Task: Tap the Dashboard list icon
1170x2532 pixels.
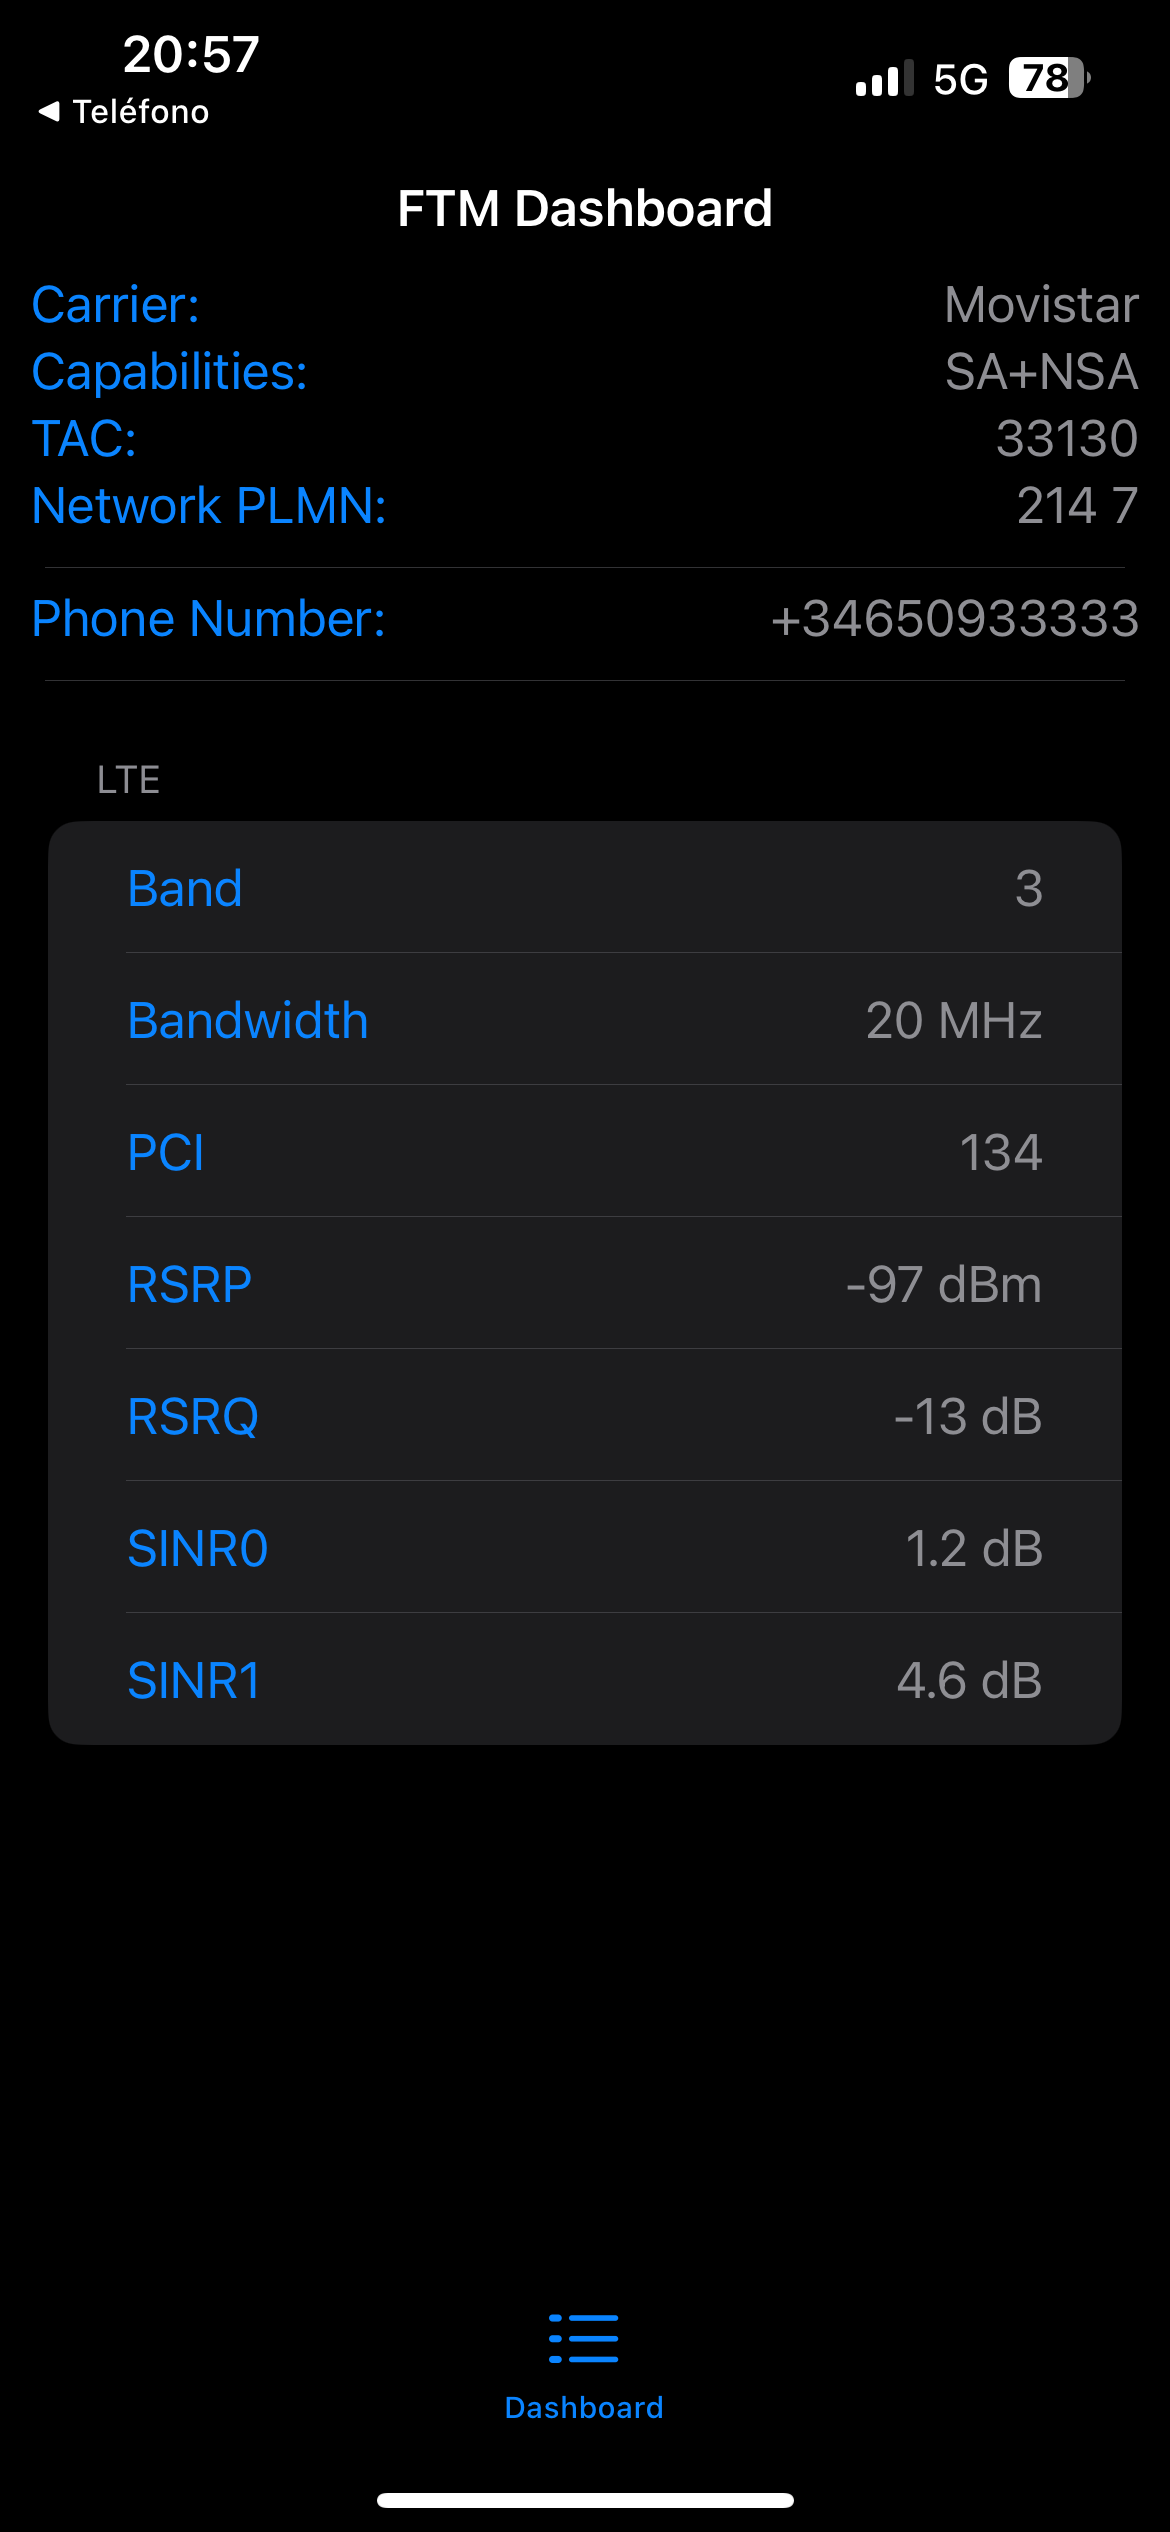Action: pyautogui.click(x=584, y=2338)
